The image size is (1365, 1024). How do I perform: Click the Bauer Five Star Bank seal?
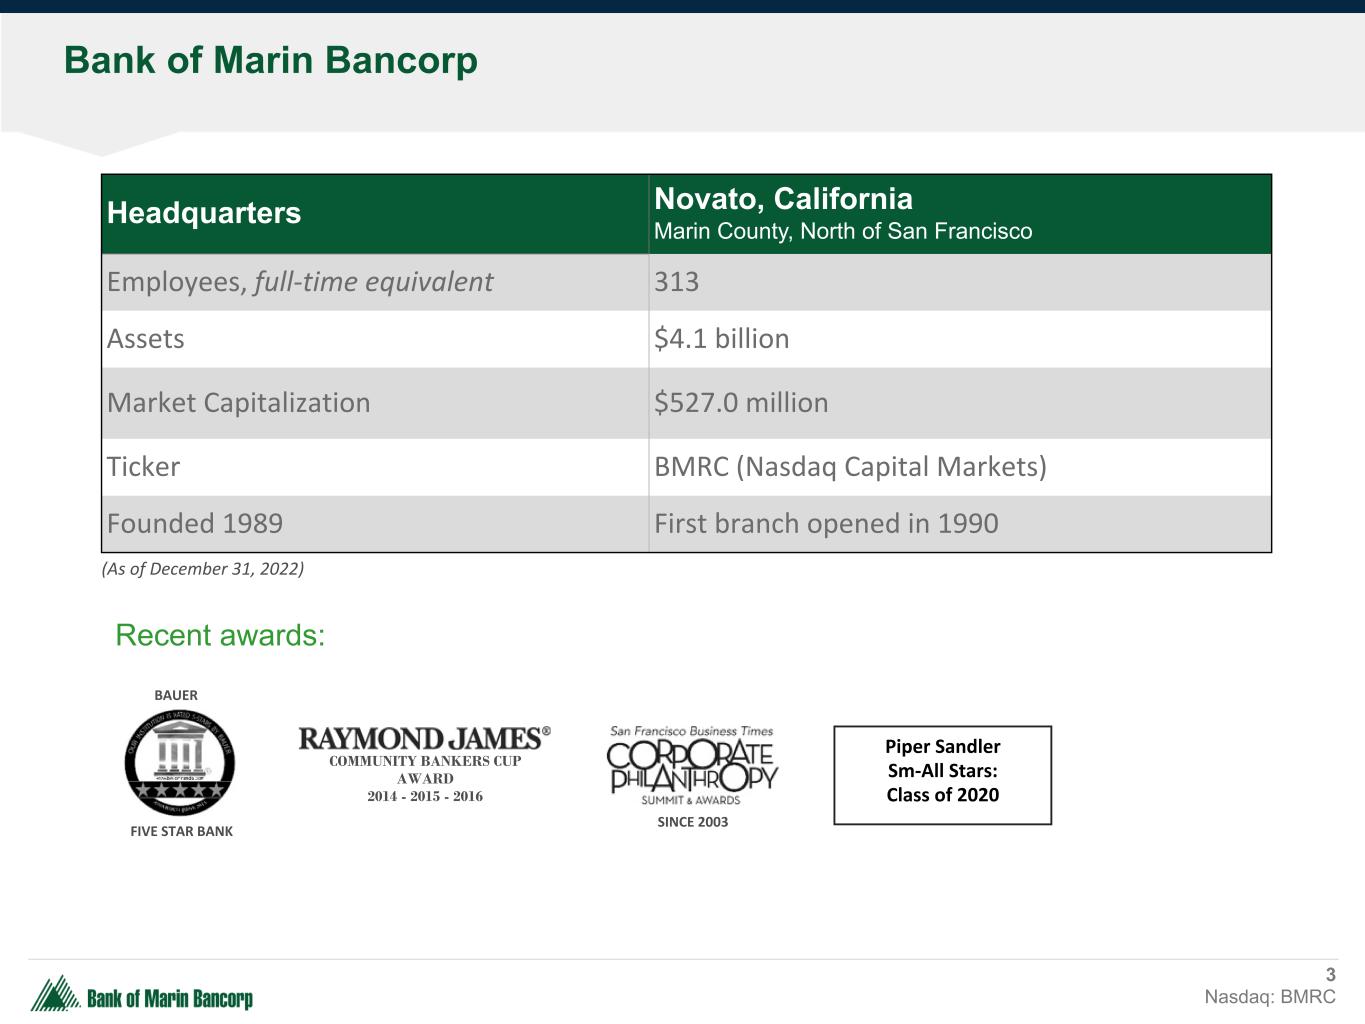180,764
